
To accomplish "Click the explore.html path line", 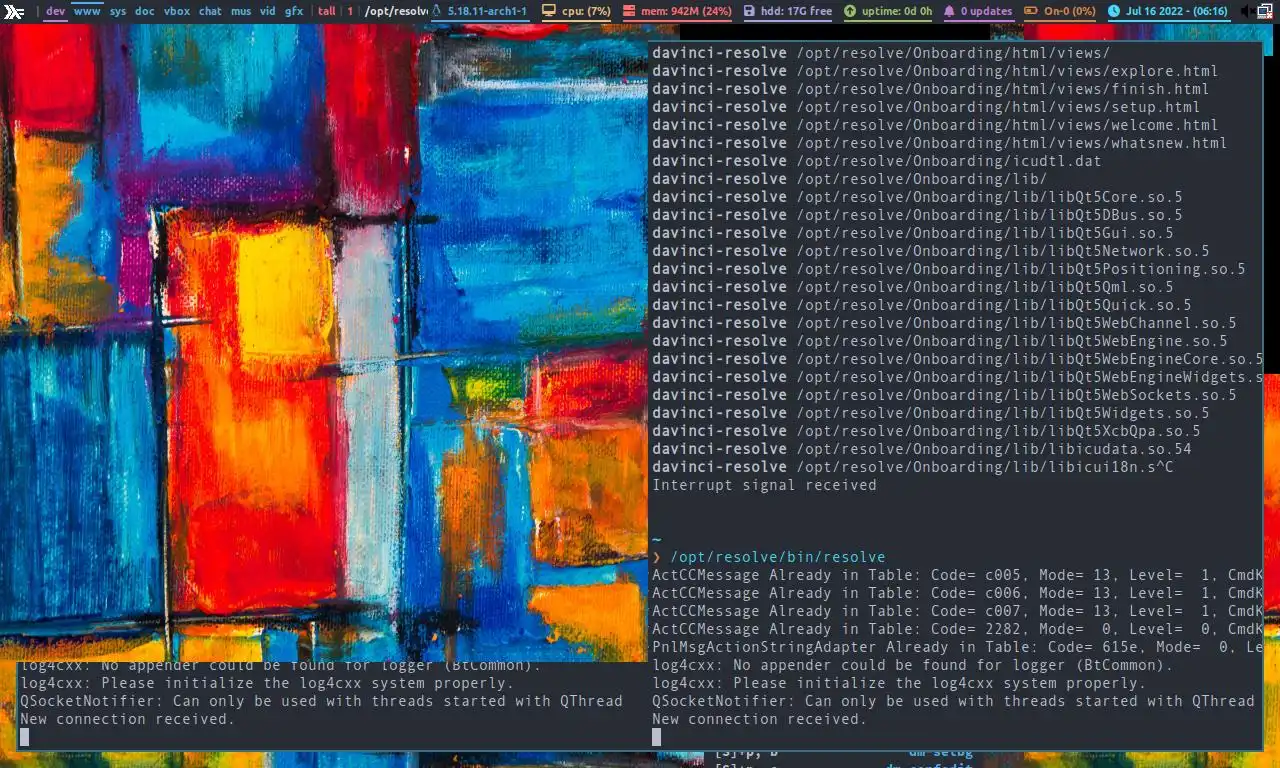I will [x=935, y=71].
